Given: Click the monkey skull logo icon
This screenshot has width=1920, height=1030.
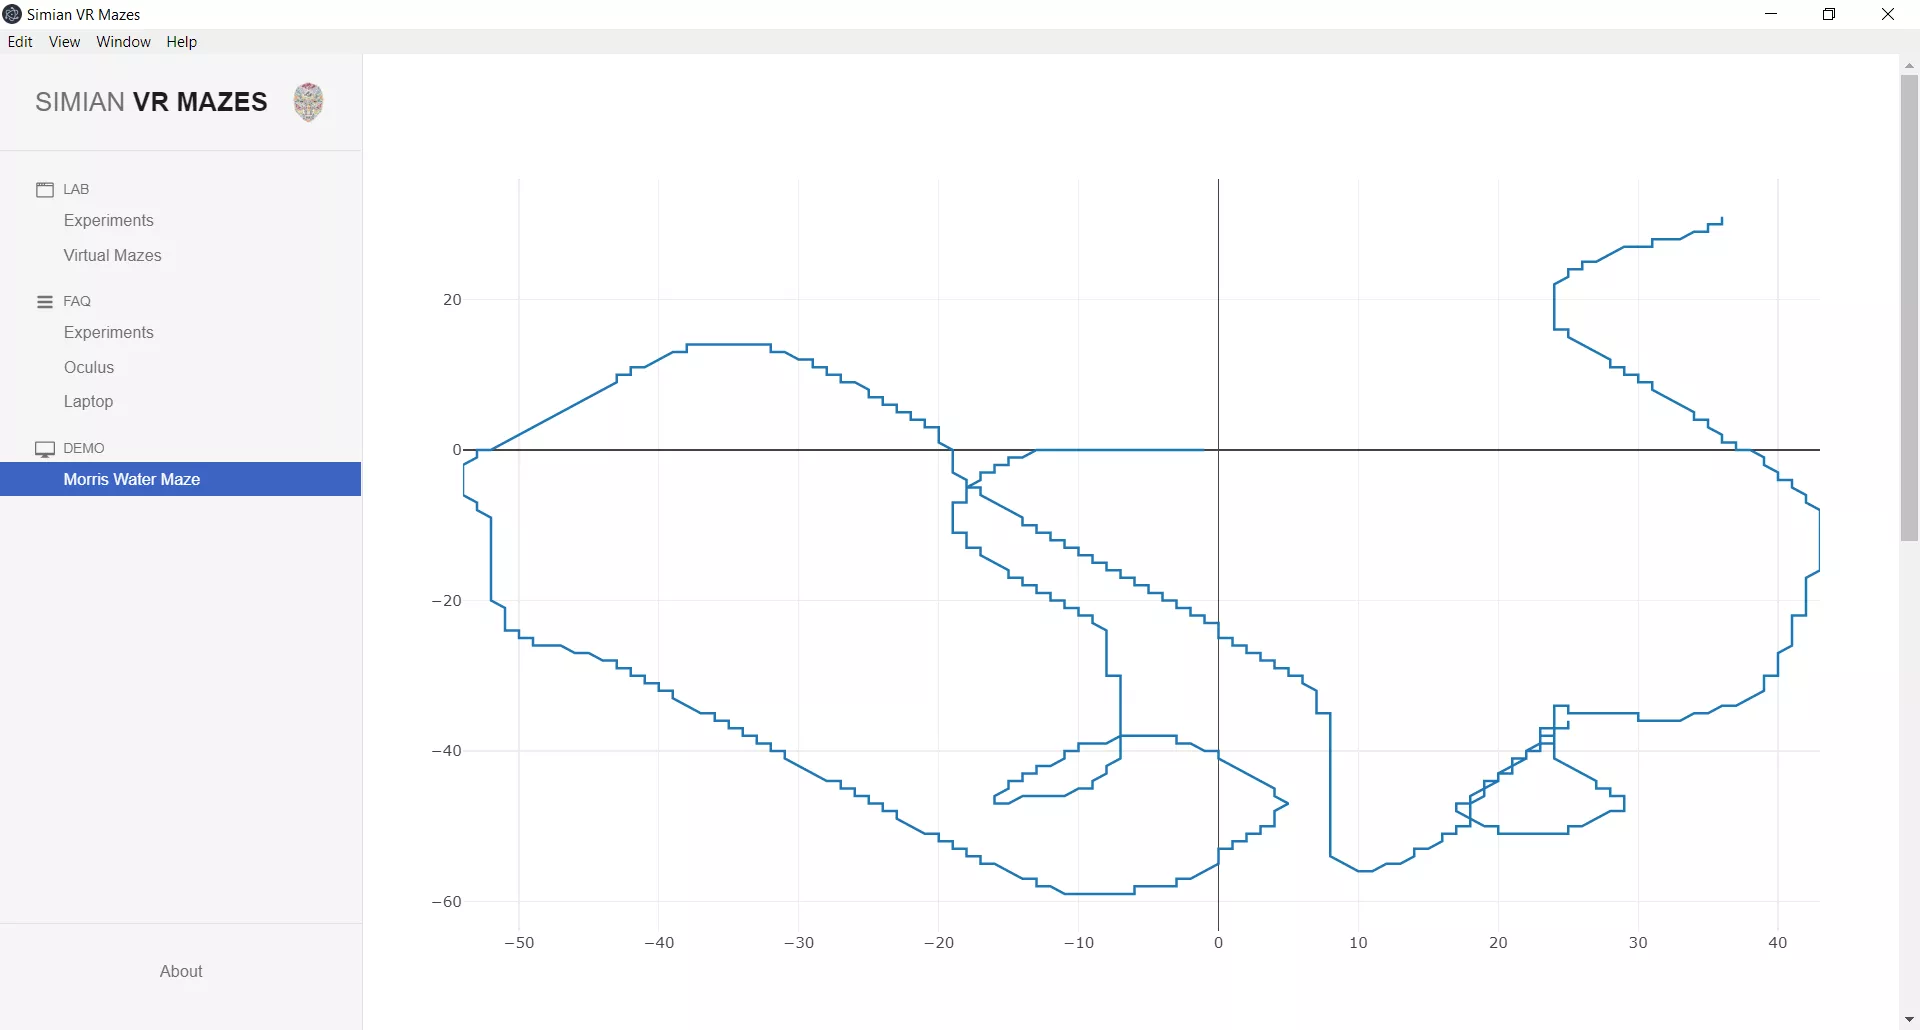Looking at the screenshot, I should click(309, 102).
